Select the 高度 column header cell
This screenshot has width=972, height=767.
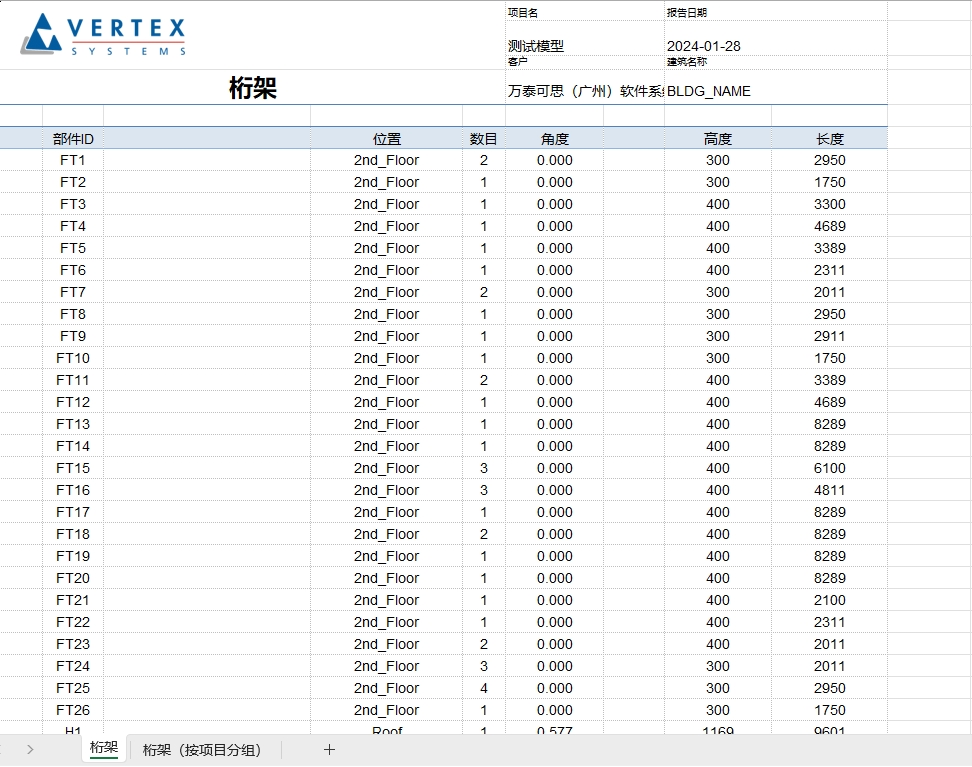click(x=718, y=139)
